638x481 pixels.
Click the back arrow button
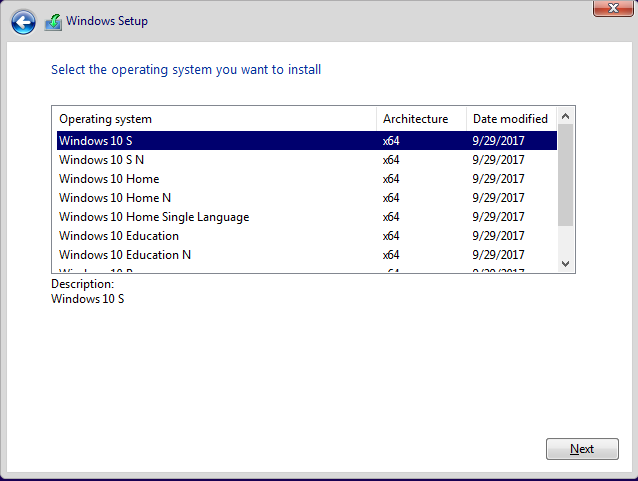click(22, 21)
